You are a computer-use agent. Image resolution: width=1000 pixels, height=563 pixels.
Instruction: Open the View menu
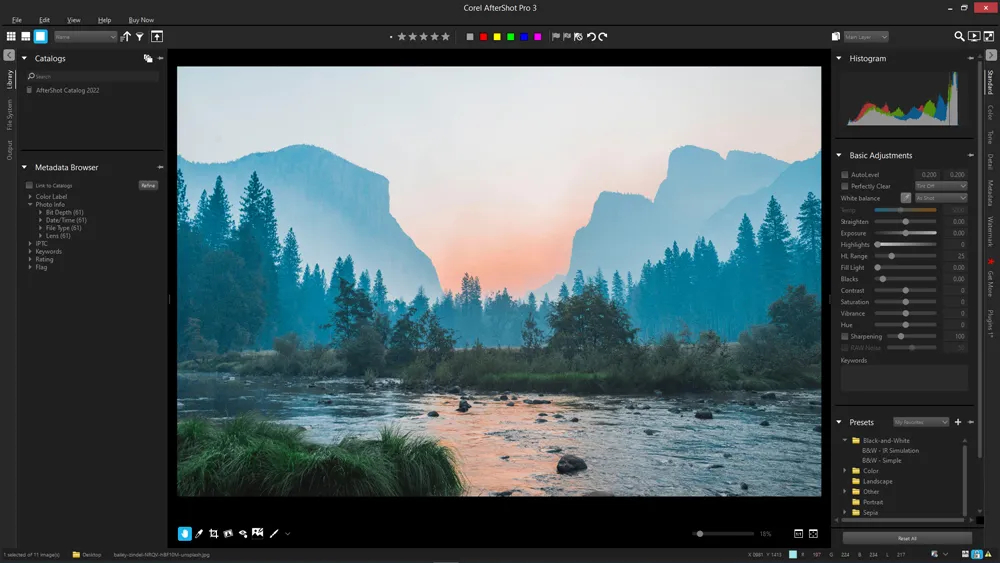74,20
